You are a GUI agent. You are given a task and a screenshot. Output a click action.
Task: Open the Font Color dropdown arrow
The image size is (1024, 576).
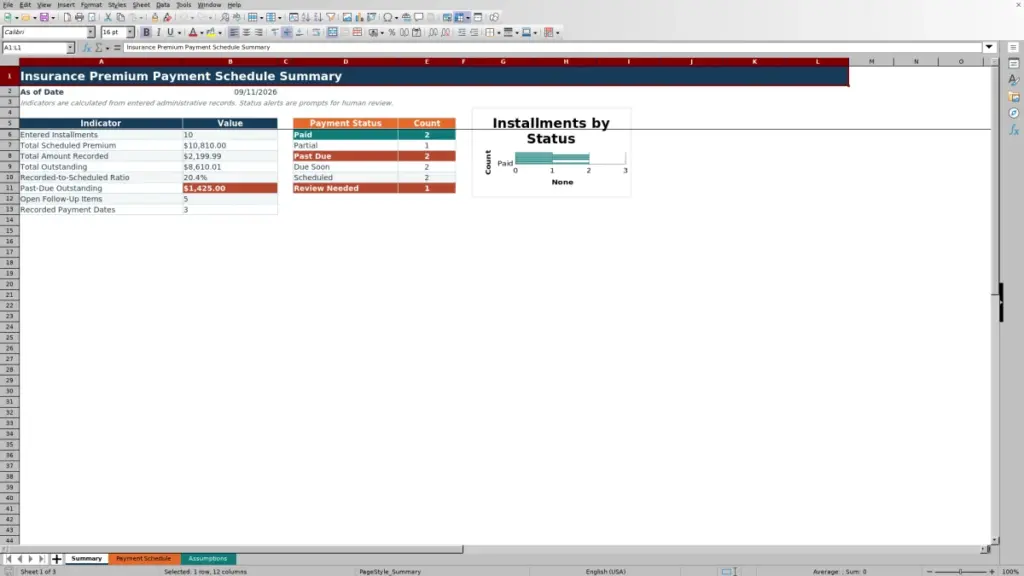(x=202, y=32)
